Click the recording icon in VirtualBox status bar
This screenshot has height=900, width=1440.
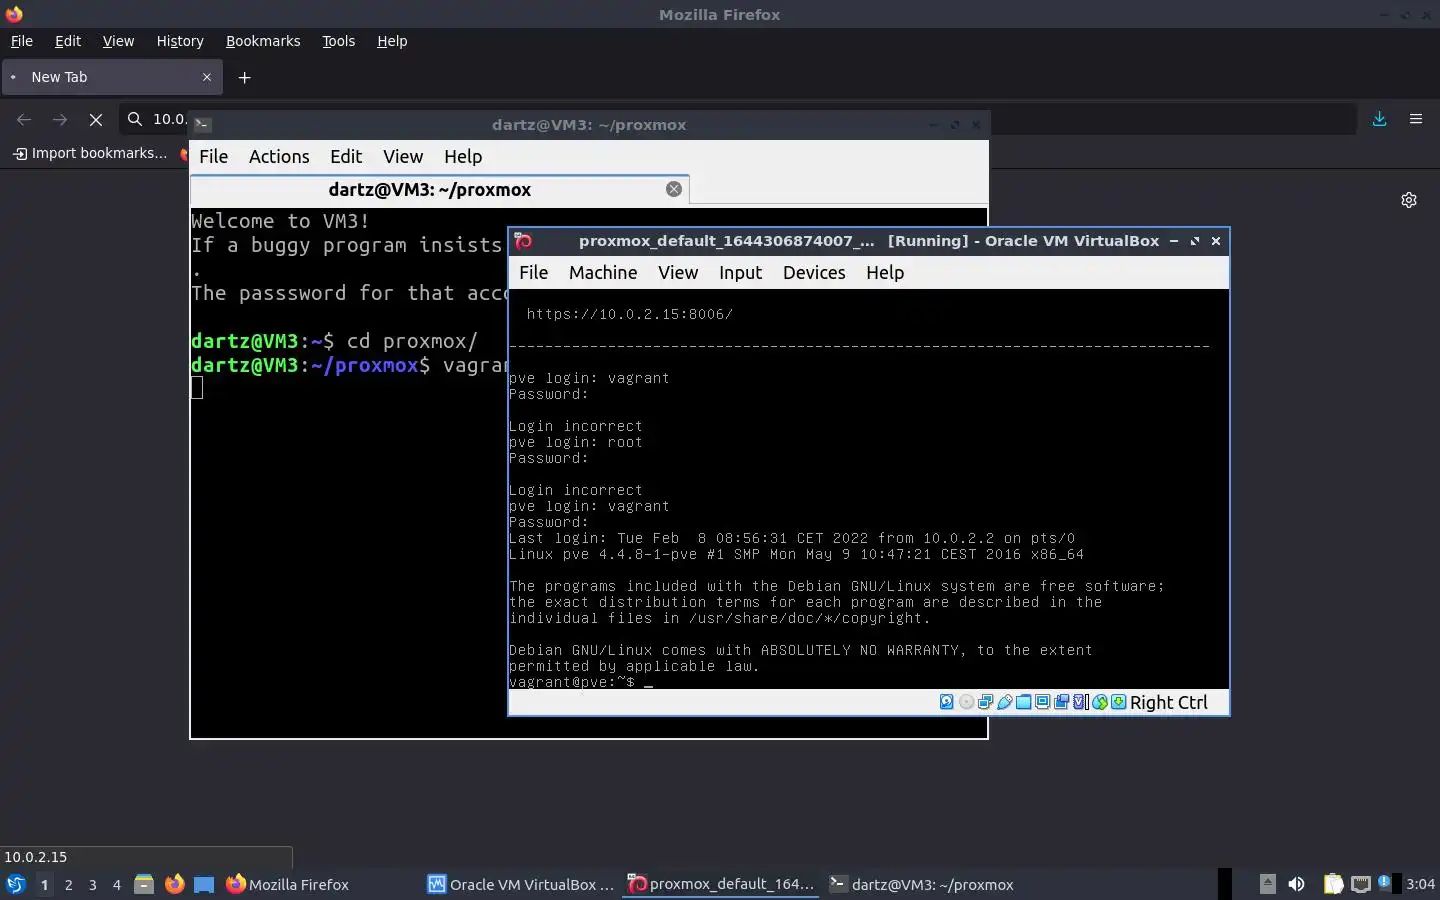click(x=1061, y=702)
